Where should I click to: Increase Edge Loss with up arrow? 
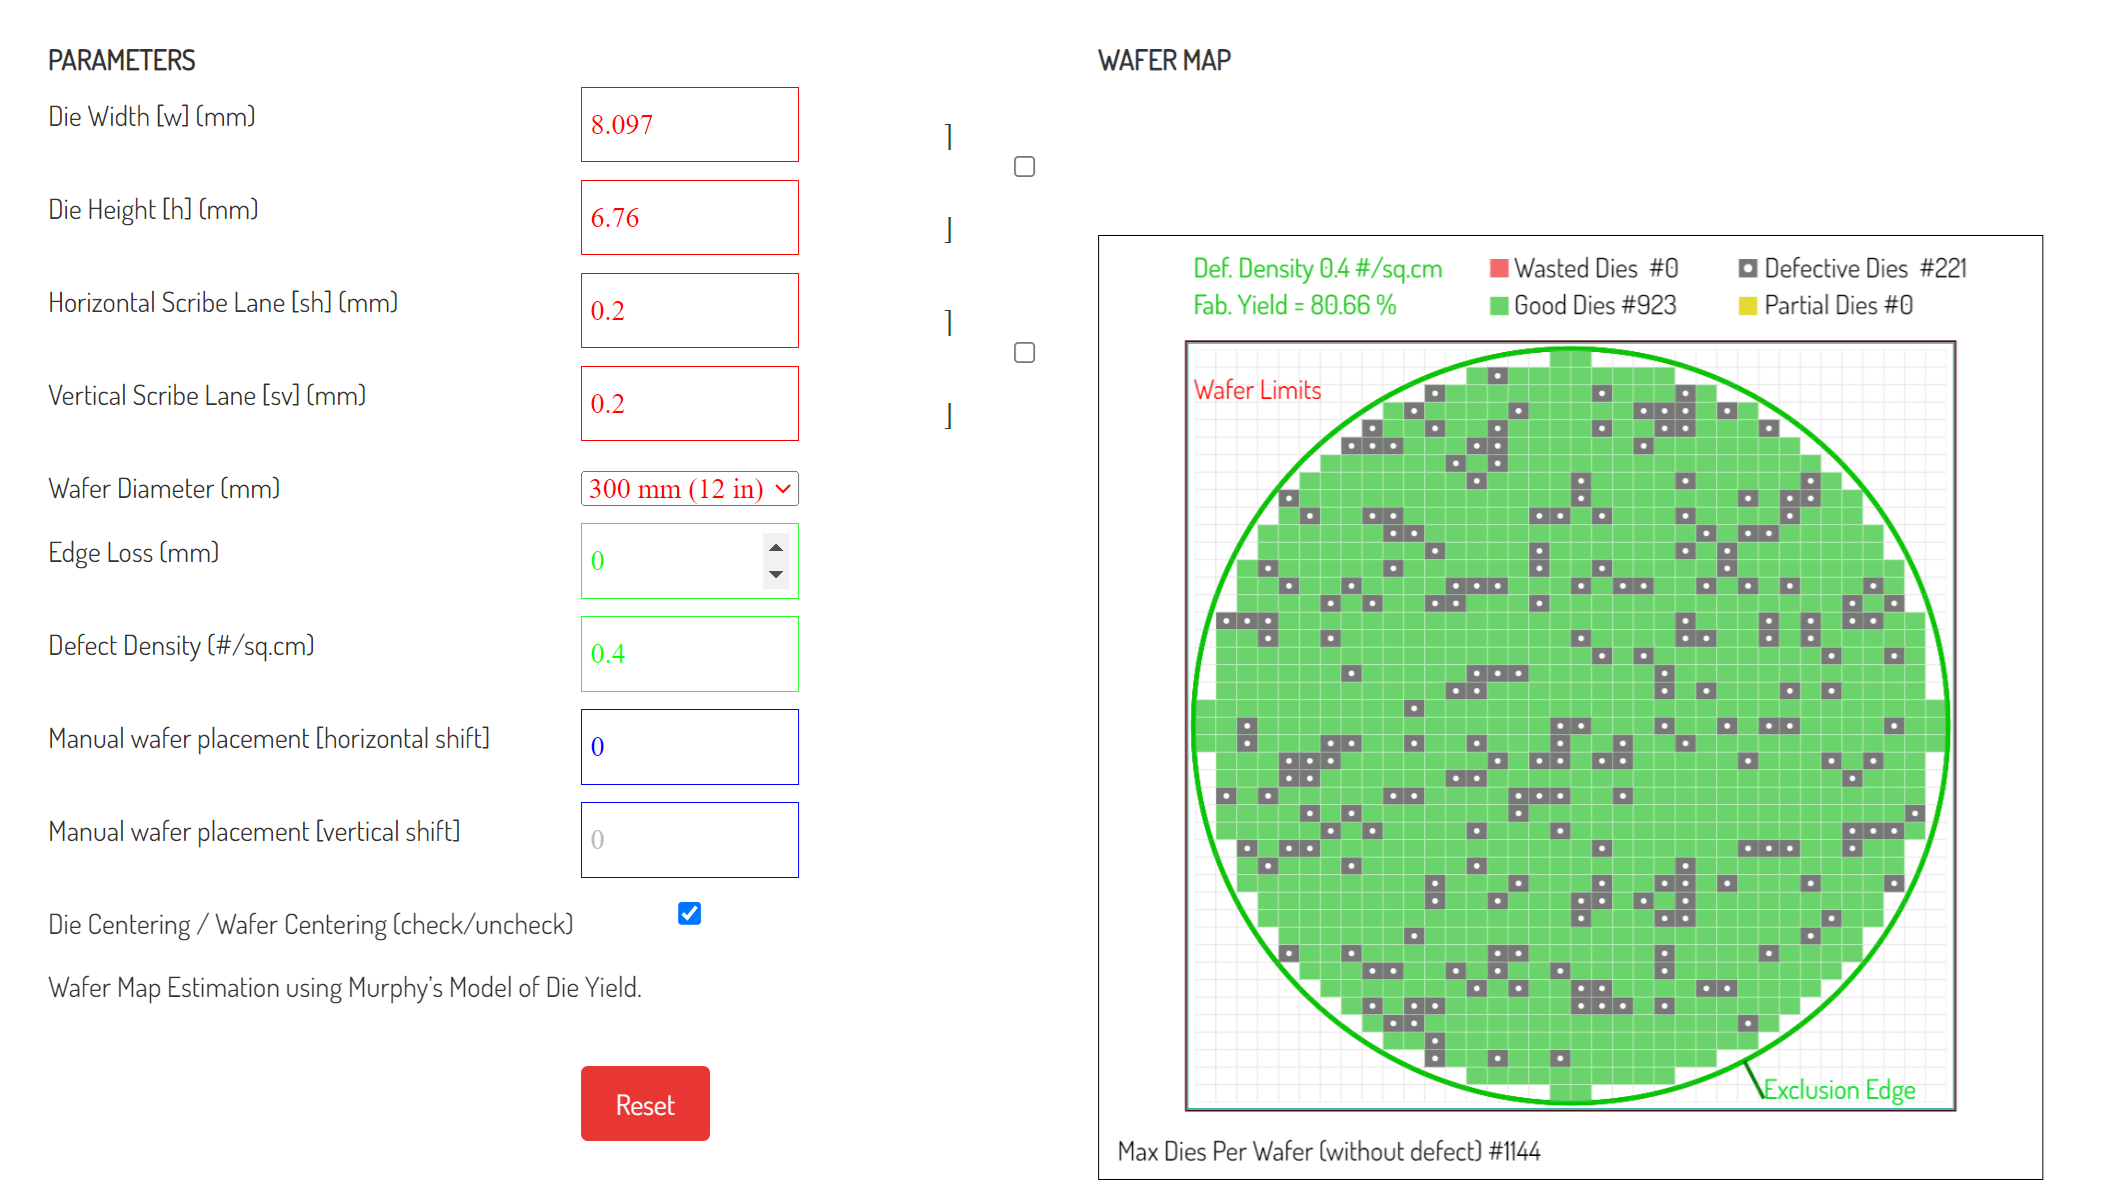click(x=776, y=548)
